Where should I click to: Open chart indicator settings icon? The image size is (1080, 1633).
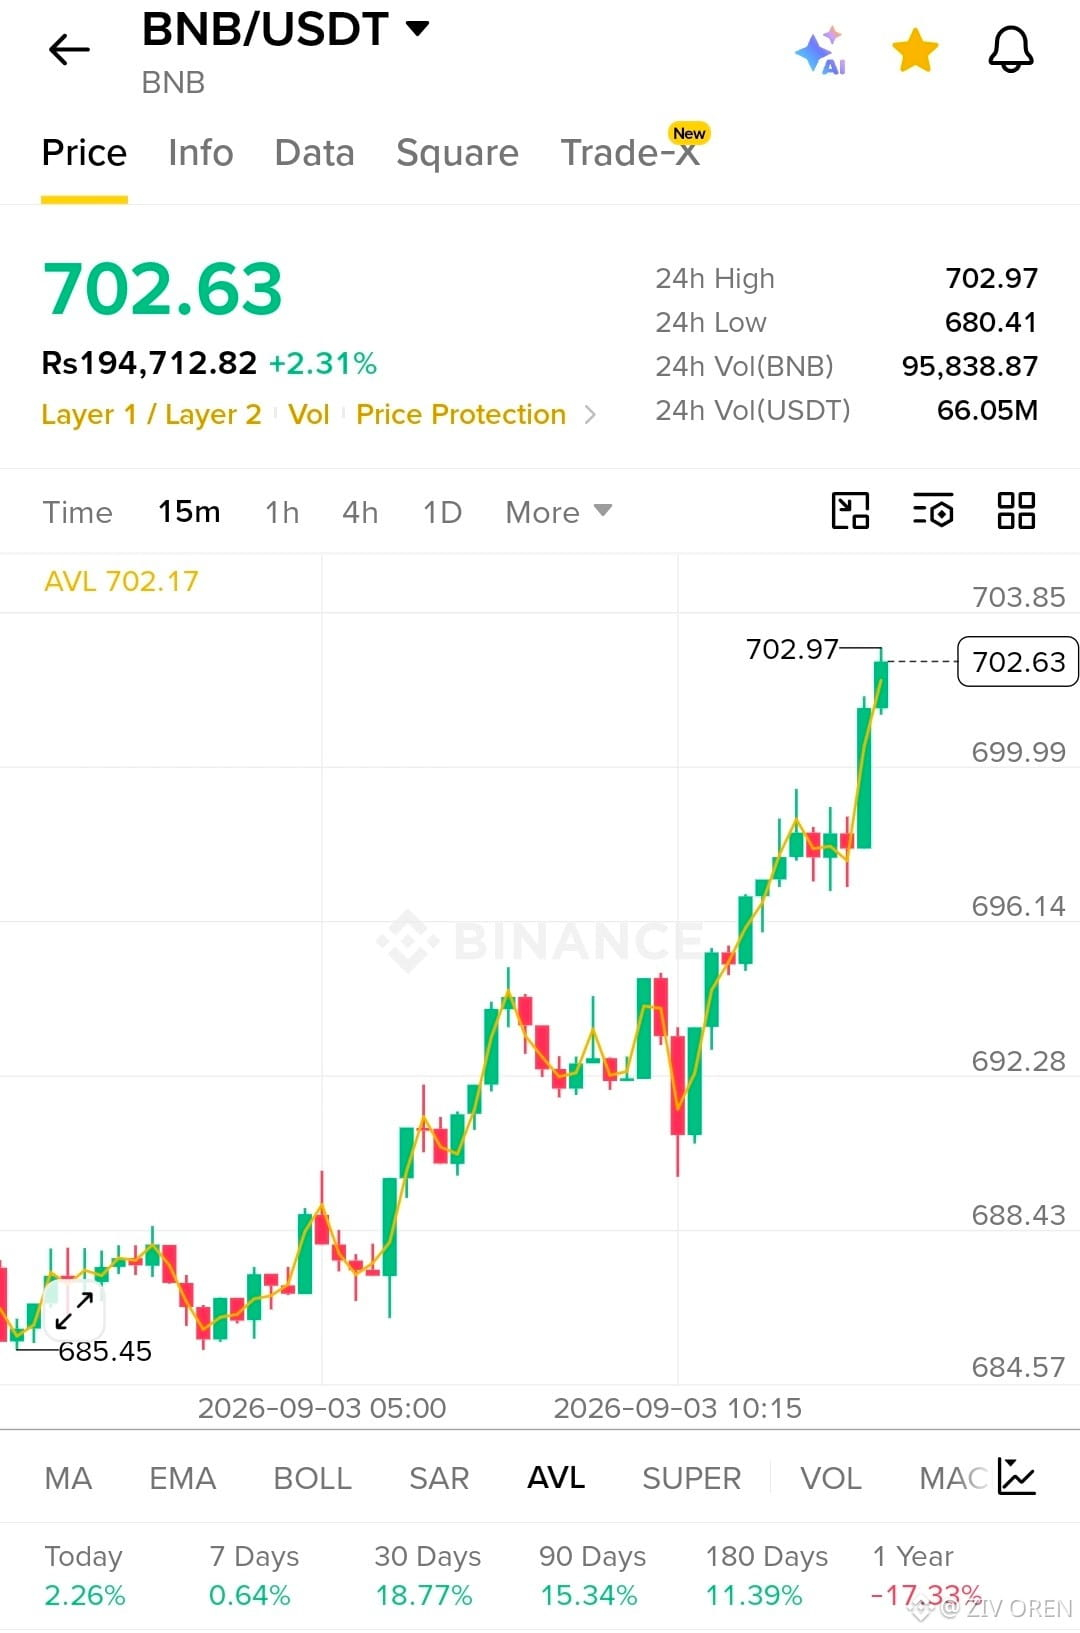point(933,511)
